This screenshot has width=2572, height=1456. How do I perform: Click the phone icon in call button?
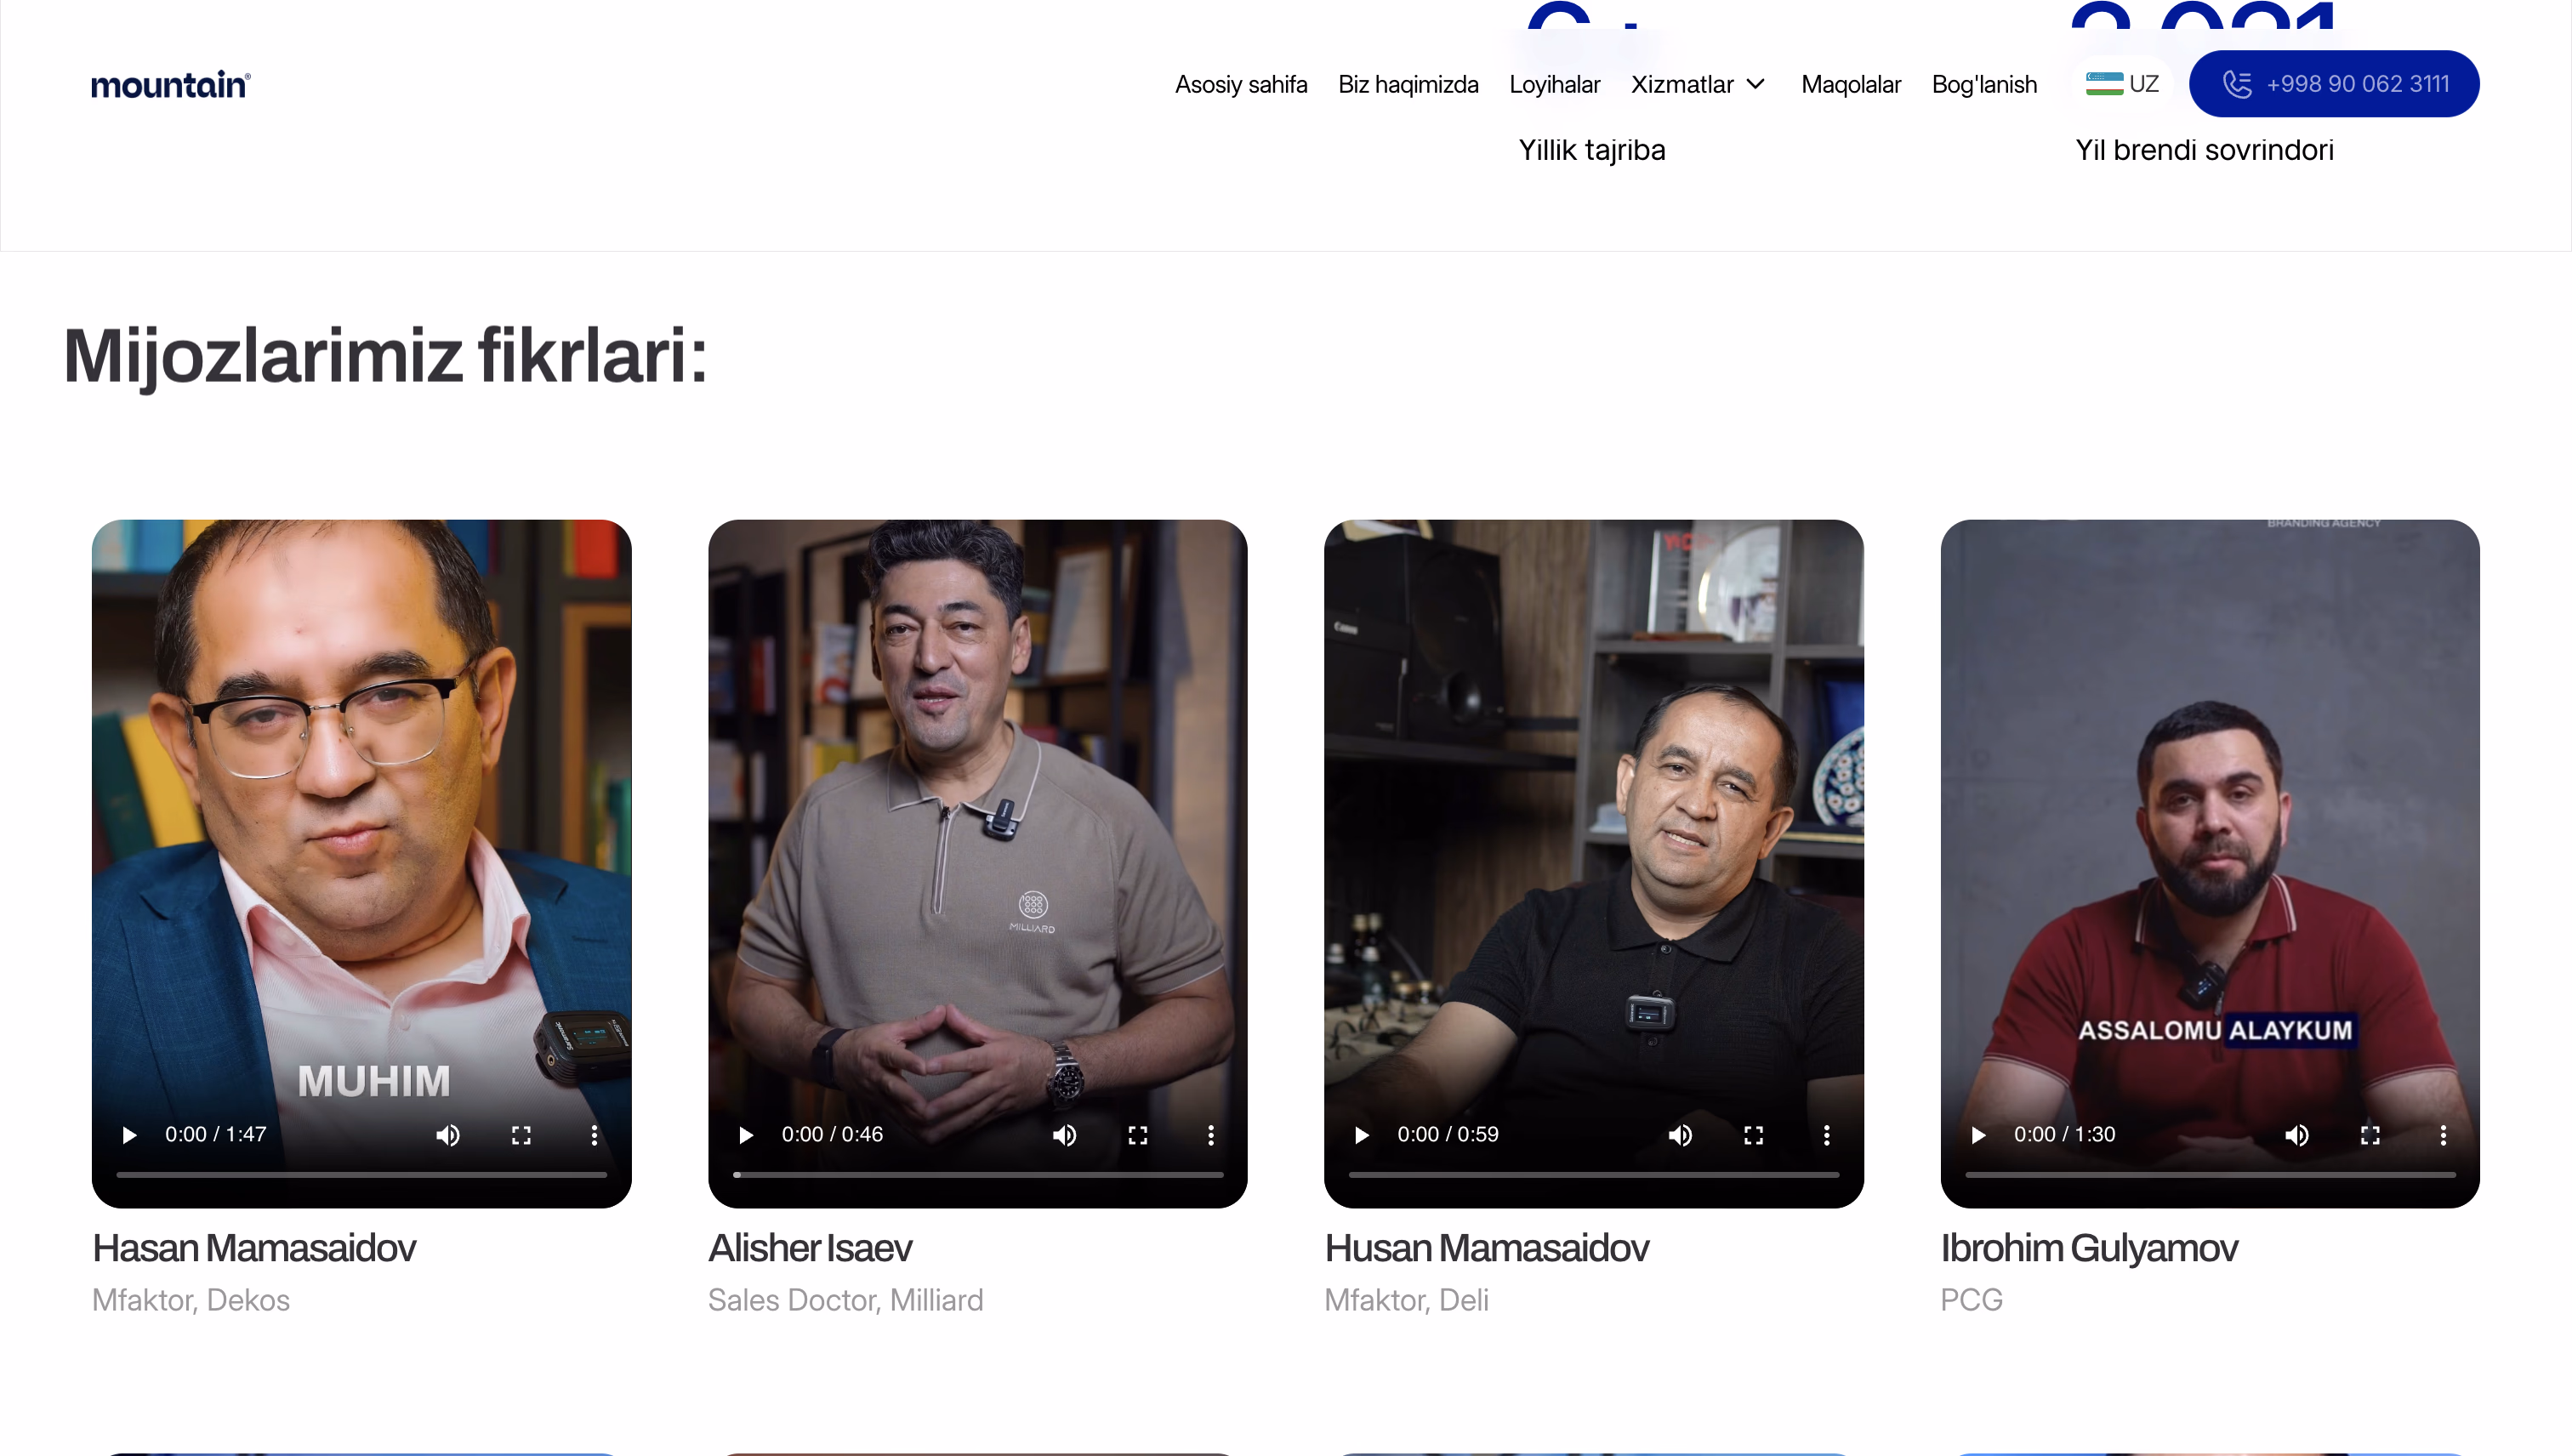click(x=2237, y=84)
